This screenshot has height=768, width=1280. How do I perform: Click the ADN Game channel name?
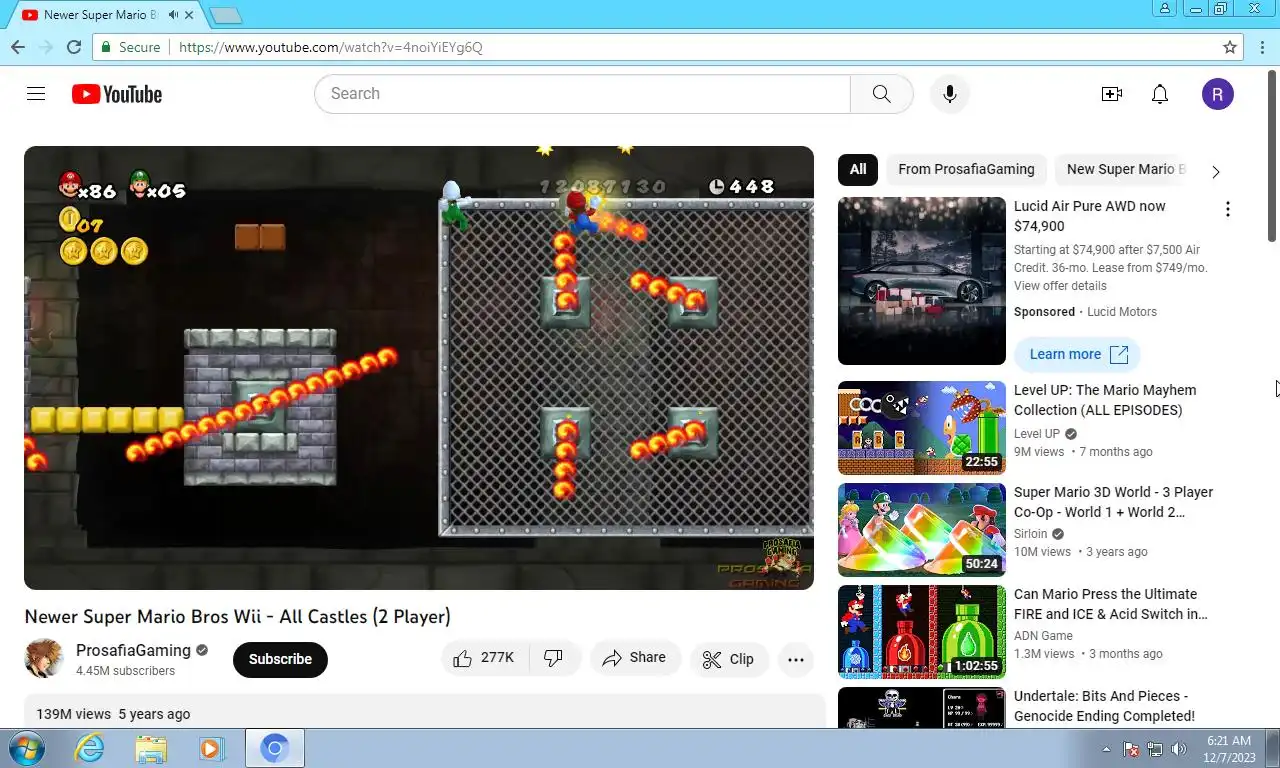tap(1043, 636)
